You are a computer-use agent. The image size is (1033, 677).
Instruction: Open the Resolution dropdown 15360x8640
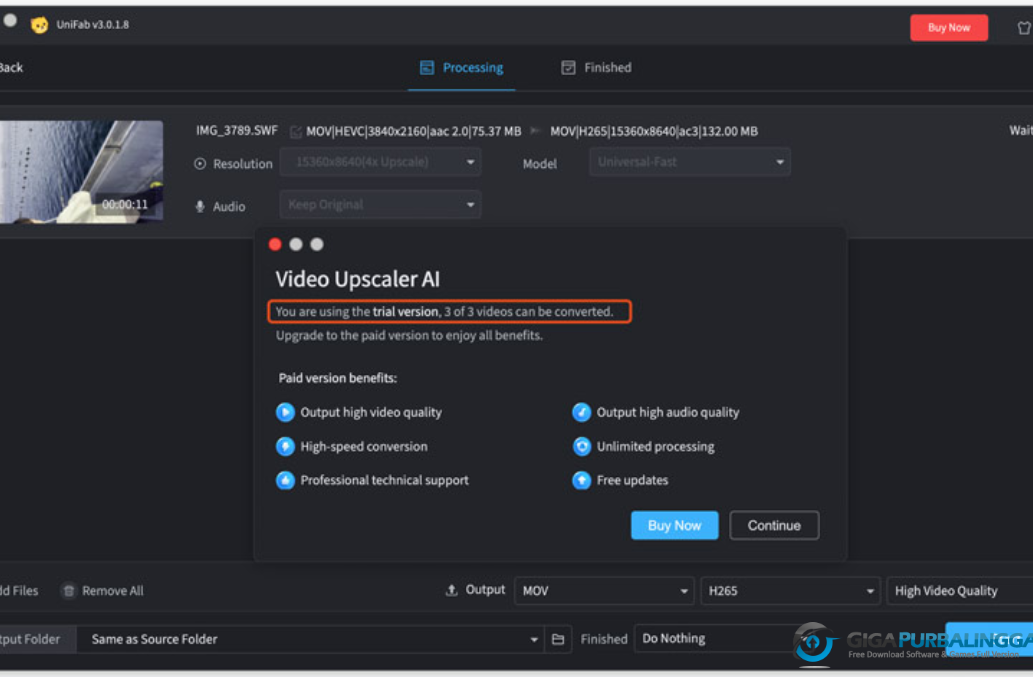pos(380,162)
